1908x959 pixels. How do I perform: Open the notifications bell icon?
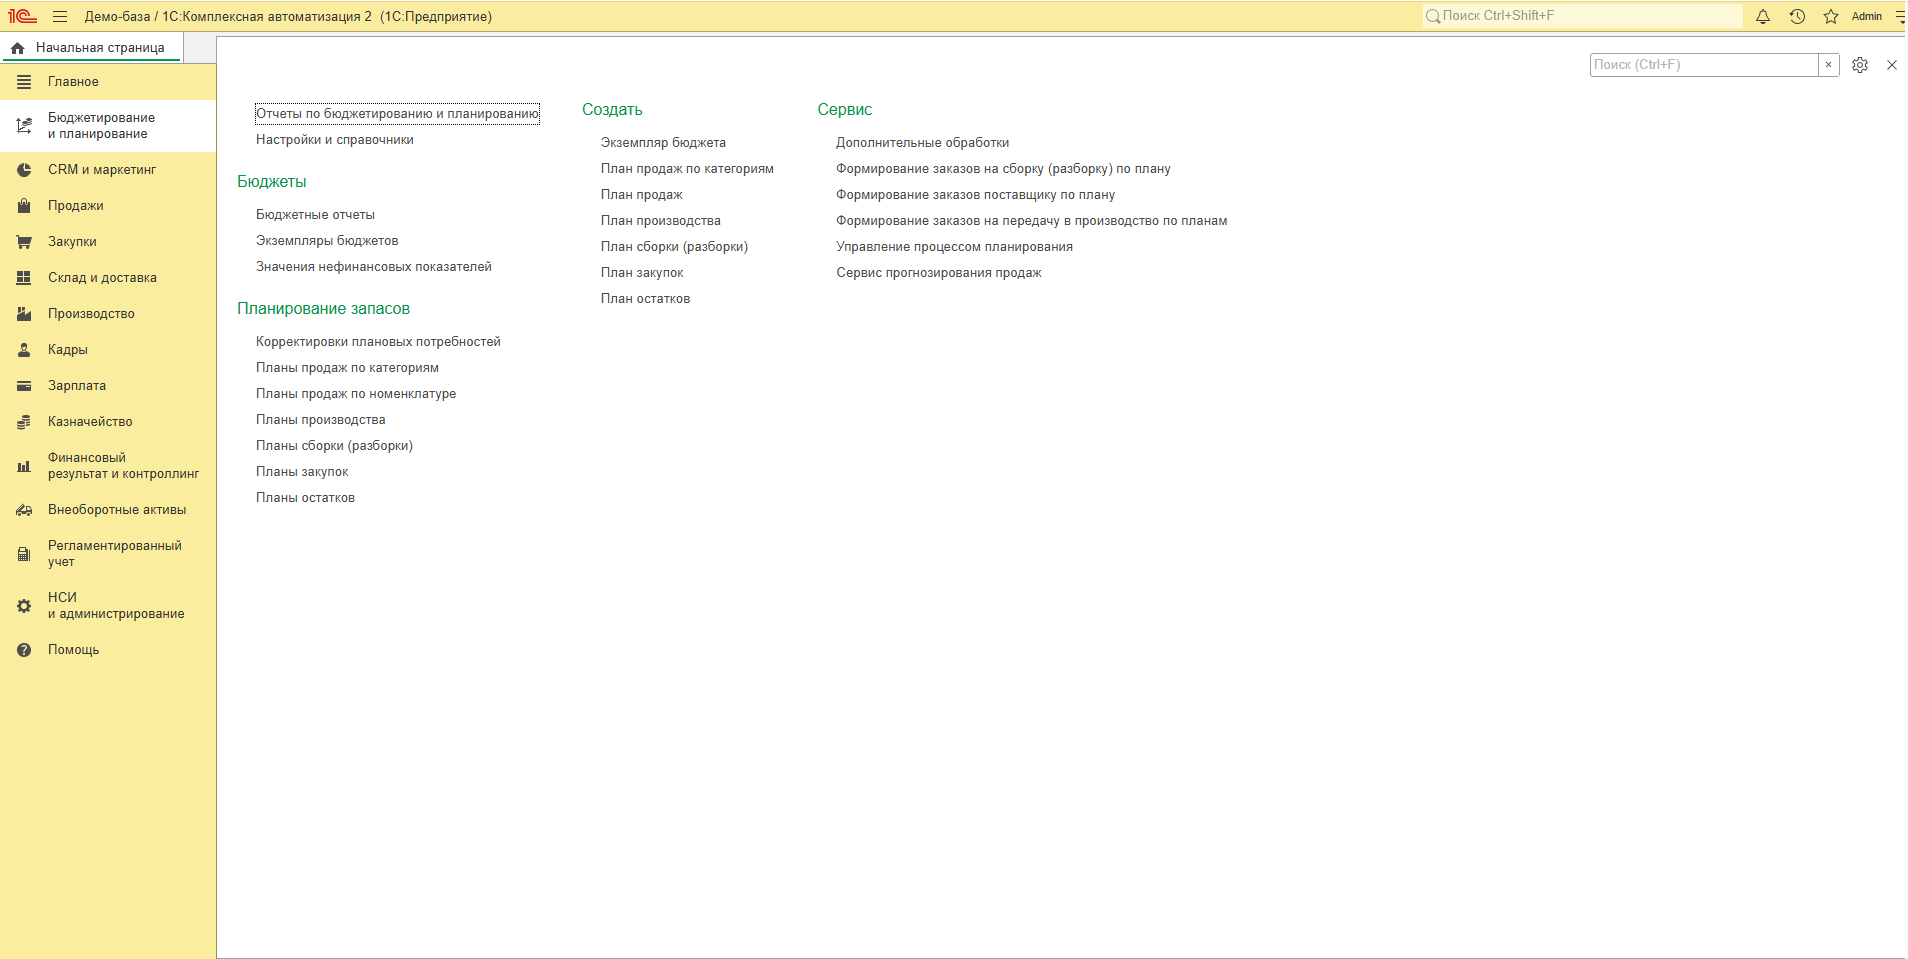pos(1763,16)
